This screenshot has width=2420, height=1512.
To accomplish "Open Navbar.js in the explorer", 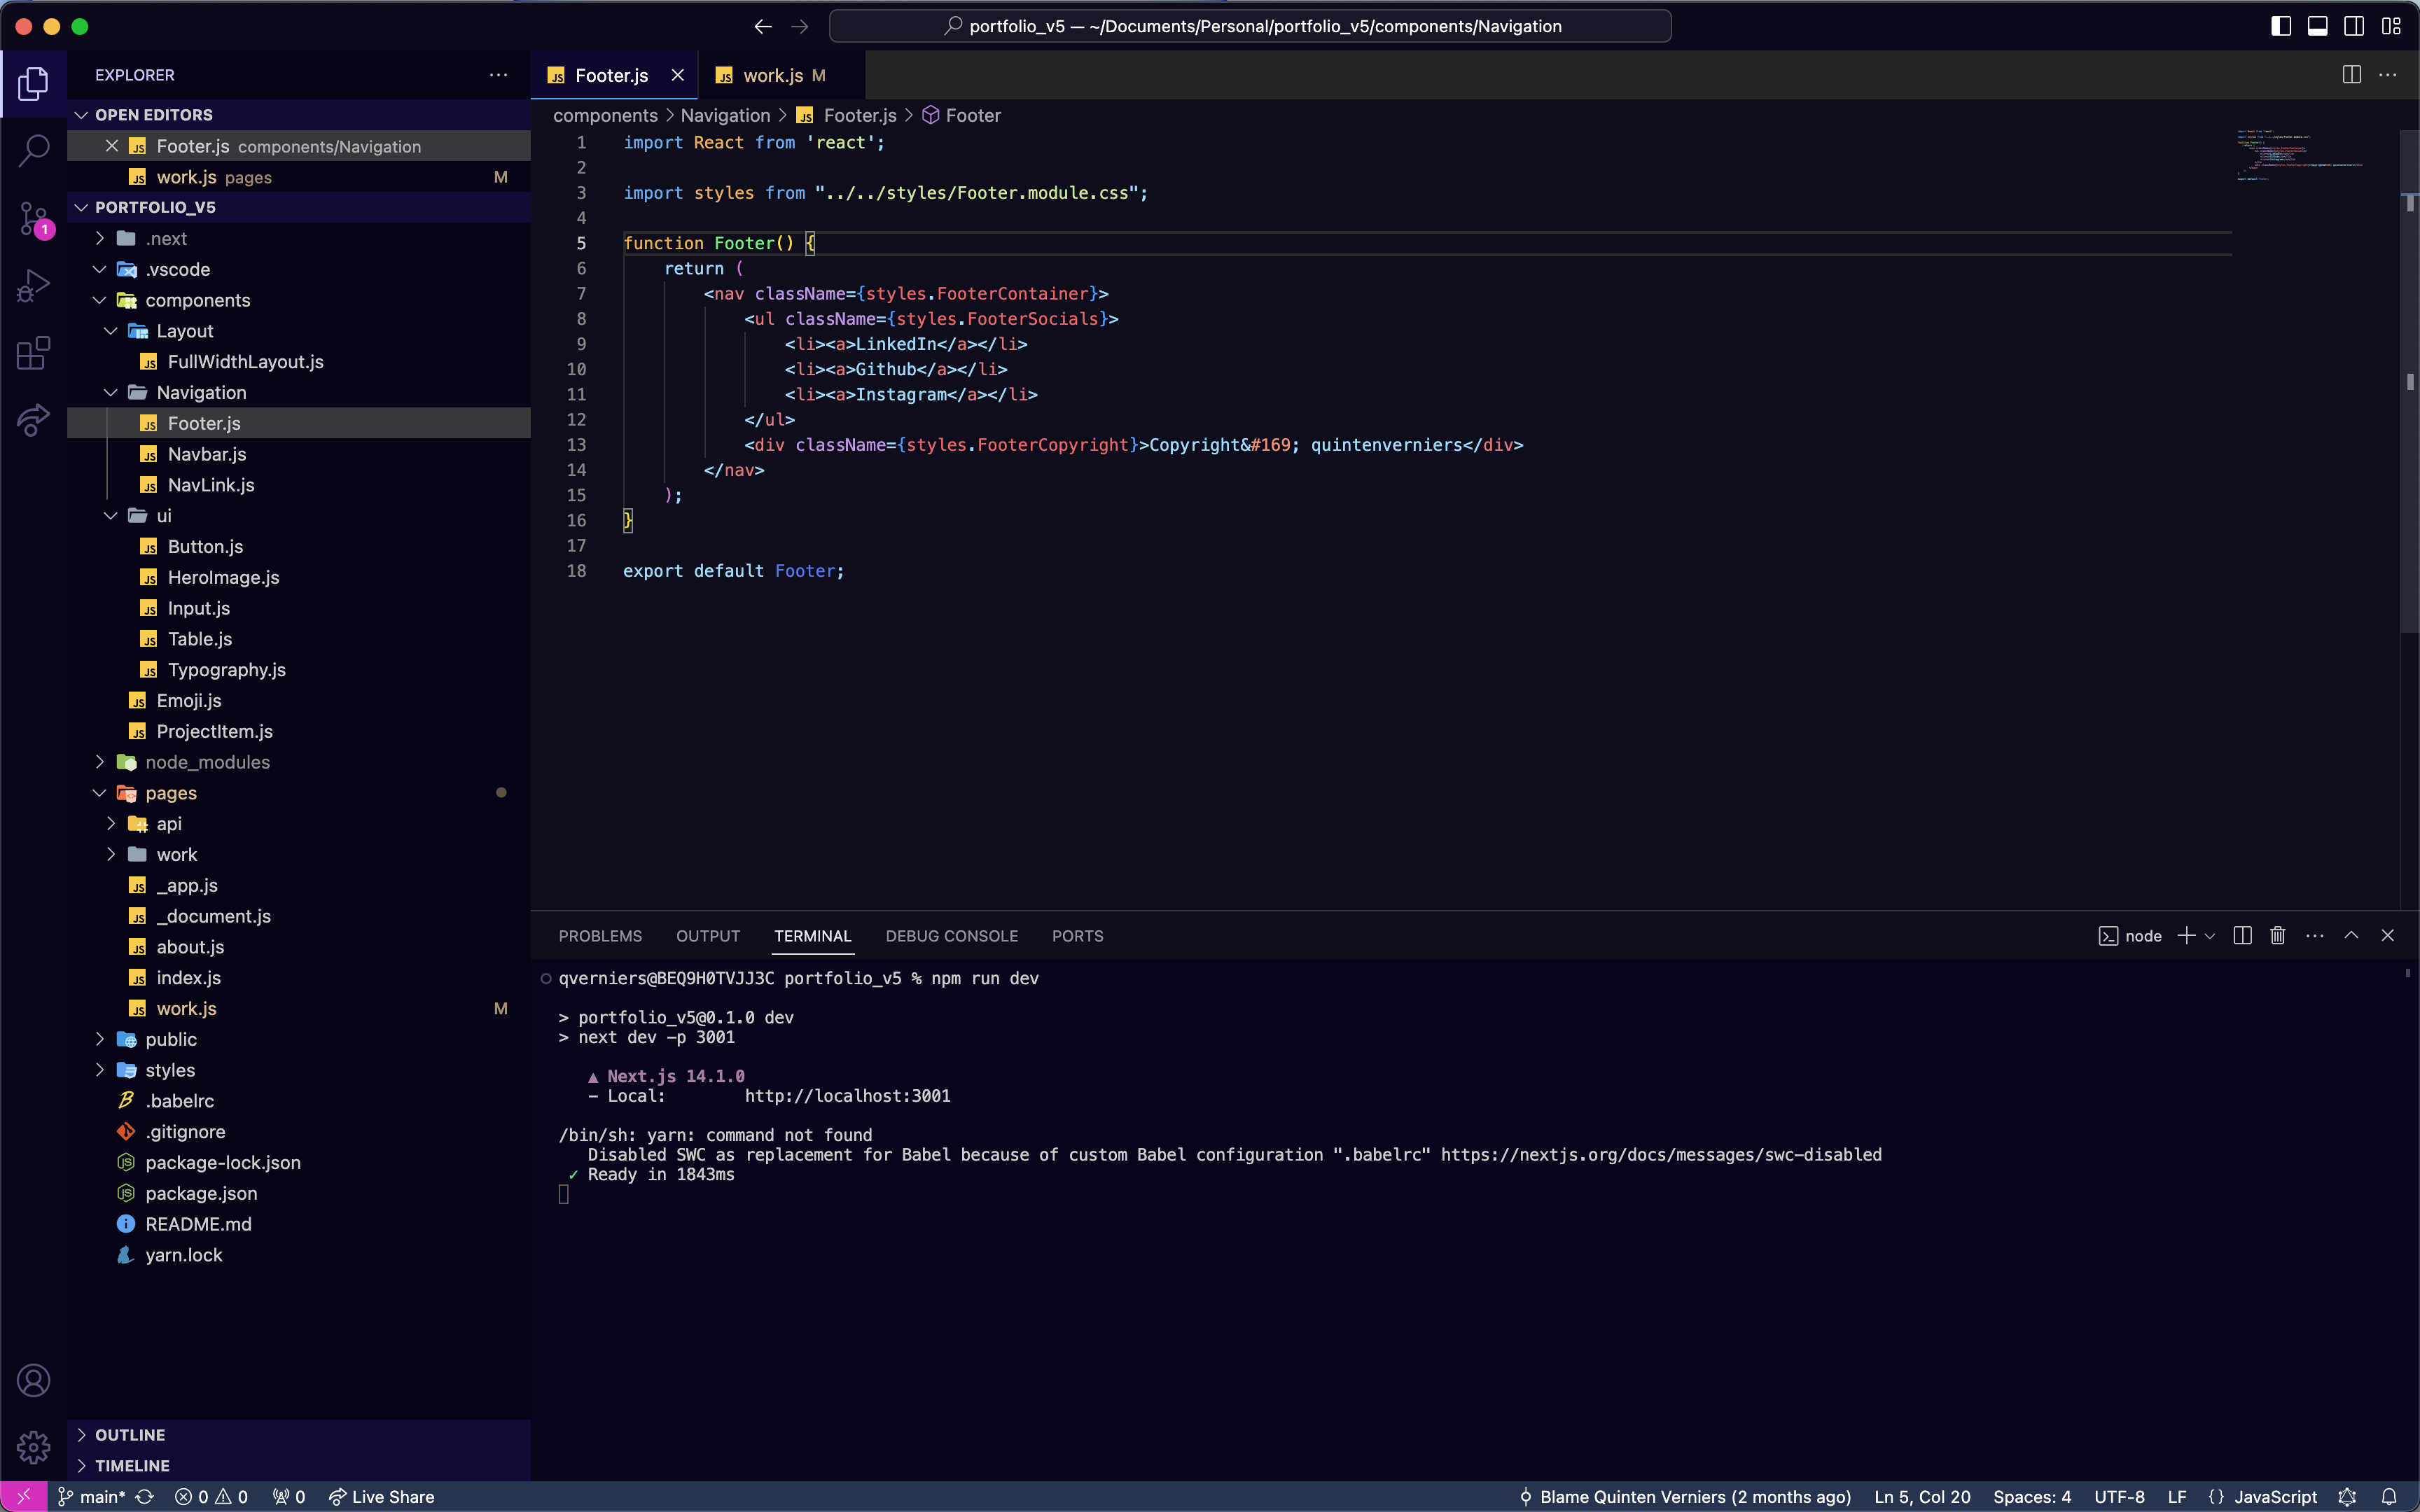I will tap(299, 454).
